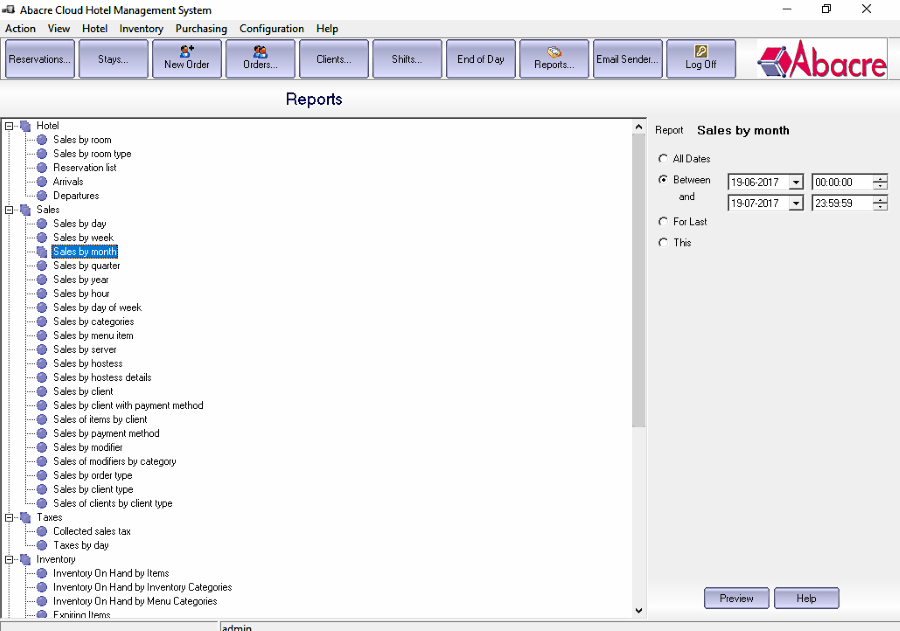Click the report tree vertical scrollbar thumb
Image resolution: width=900 pixels, height=631 pixels.
(x=639, y=280)
